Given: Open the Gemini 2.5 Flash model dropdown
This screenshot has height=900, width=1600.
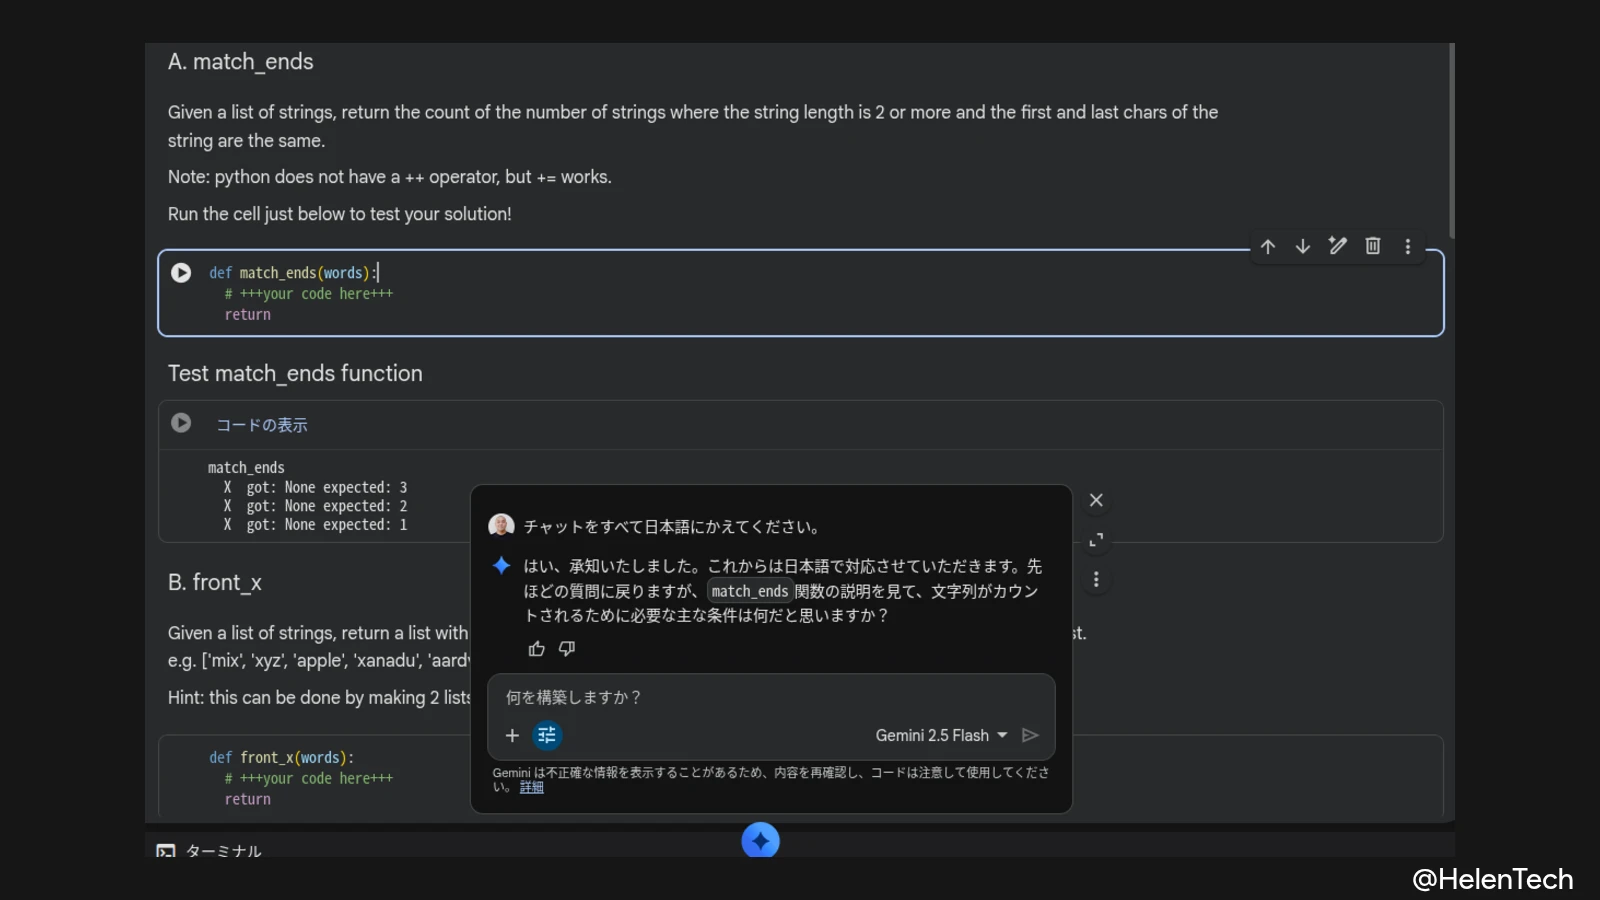Looking at the screenshot, I should (x=941, y=736).
